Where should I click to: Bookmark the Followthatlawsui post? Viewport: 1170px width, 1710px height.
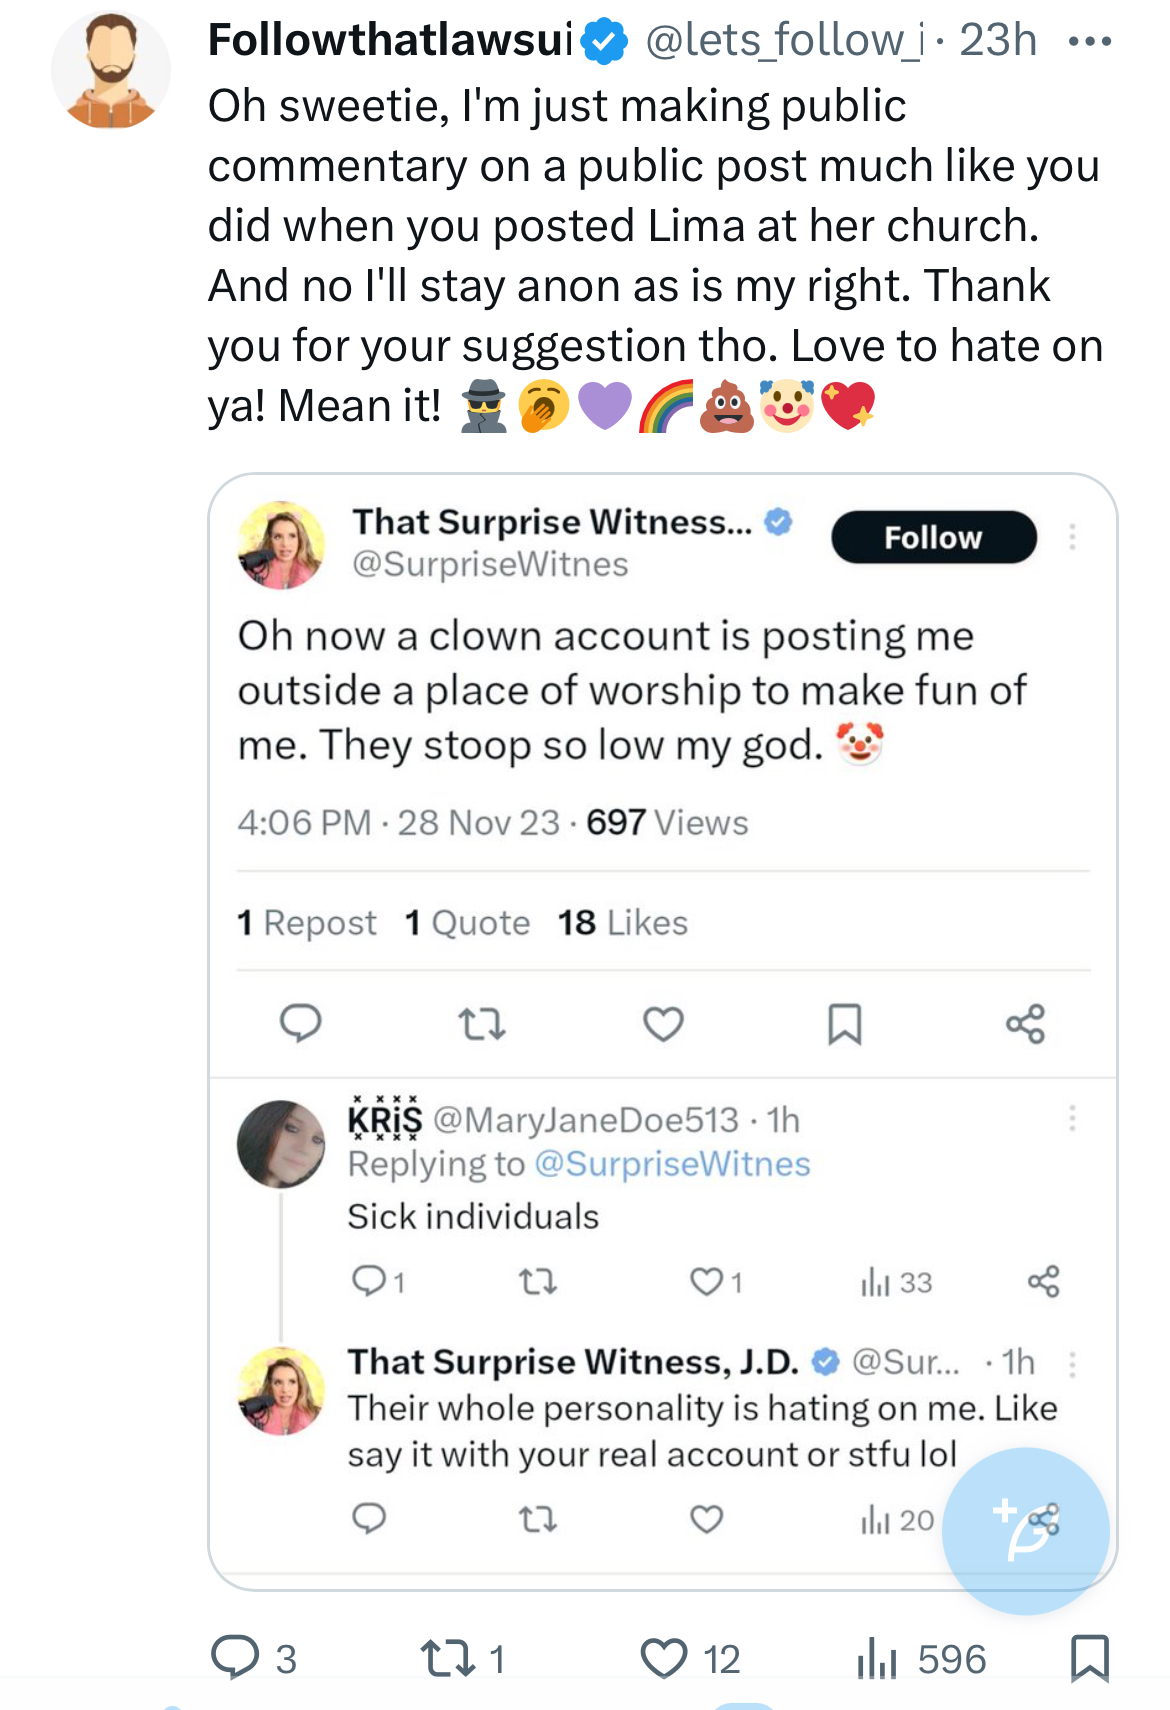(1090, 1657)
